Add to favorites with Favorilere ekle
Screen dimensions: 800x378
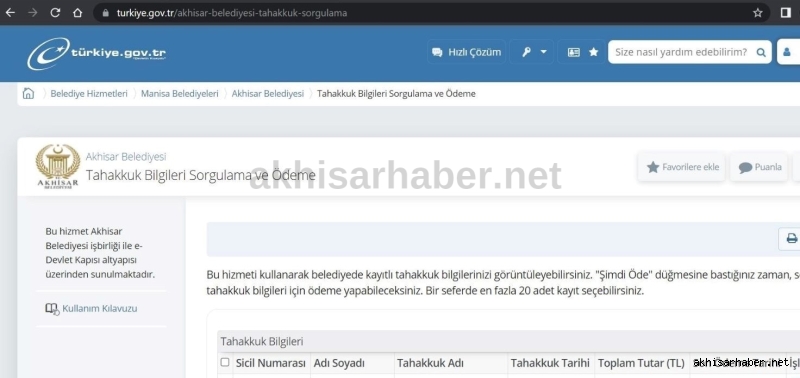coord(682,167)
